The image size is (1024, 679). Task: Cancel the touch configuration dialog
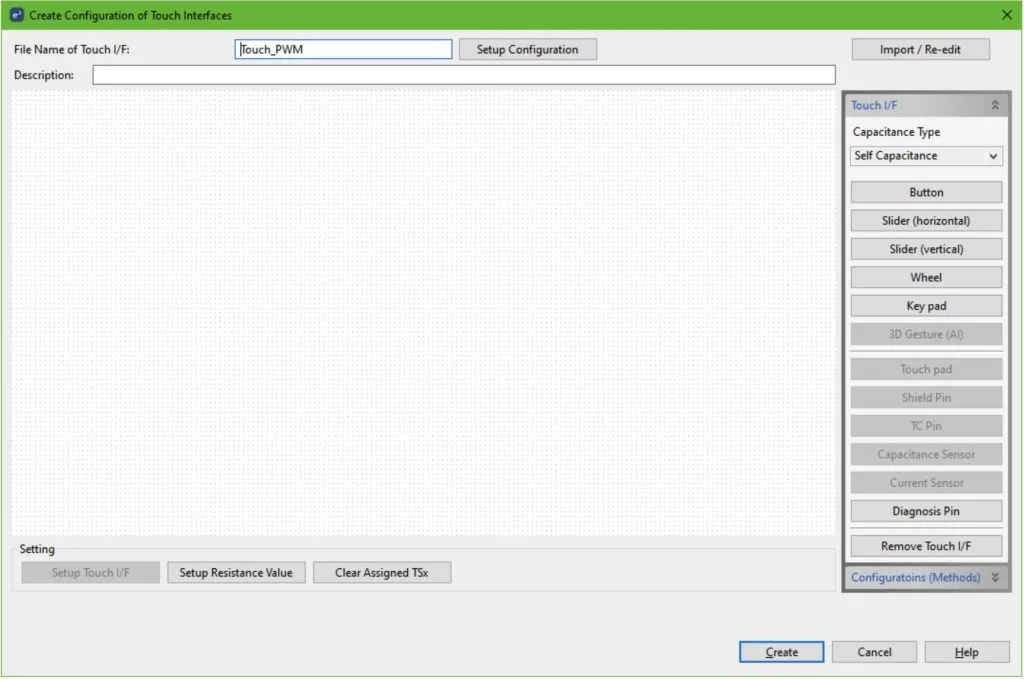874,651
